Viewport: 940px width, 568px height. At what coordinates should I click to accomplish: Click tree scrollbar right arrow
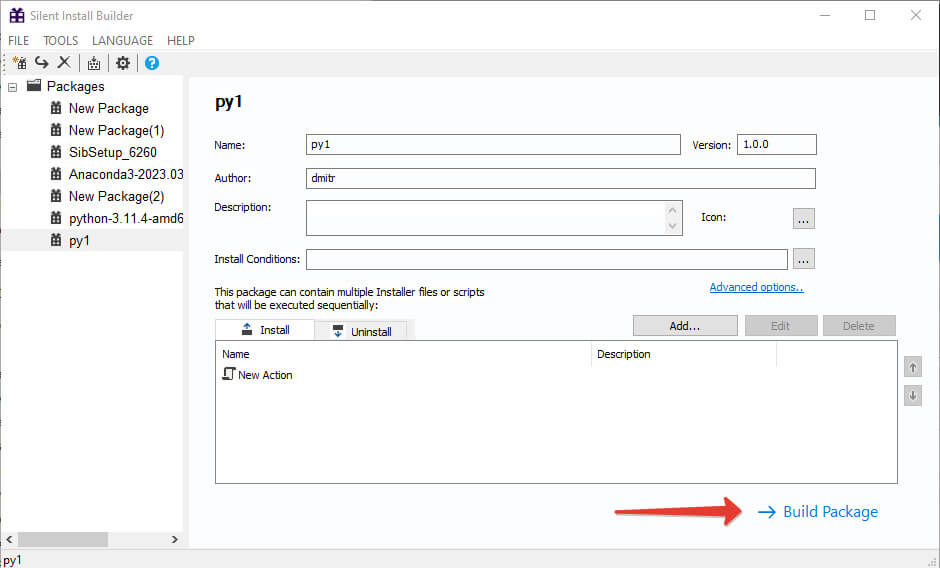point(174,539)
